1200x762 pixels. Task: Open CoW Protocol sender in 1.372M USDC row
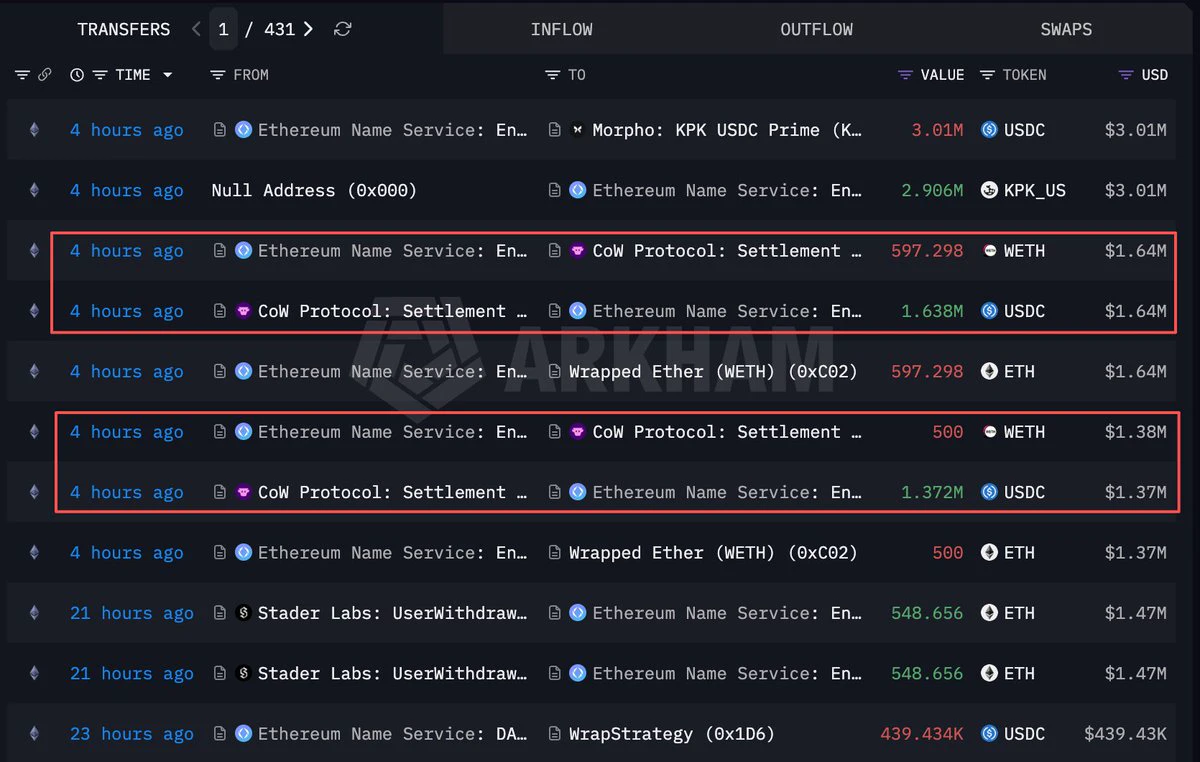click(392, 492)
